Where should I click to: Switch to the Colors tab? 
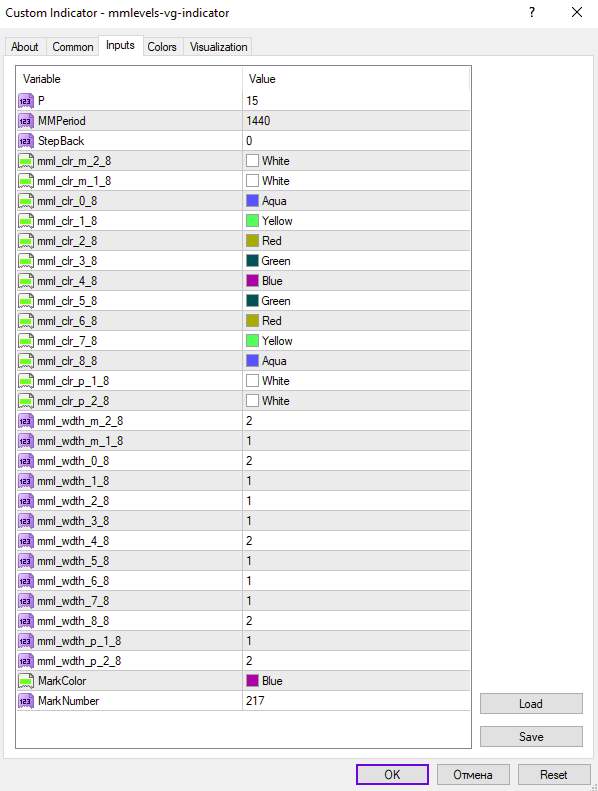[x=162, y=47]
